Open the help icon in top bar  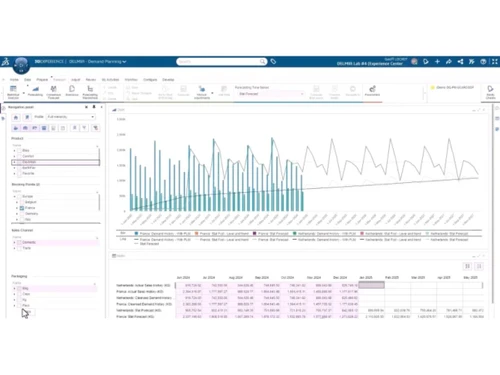click(483, 61)
